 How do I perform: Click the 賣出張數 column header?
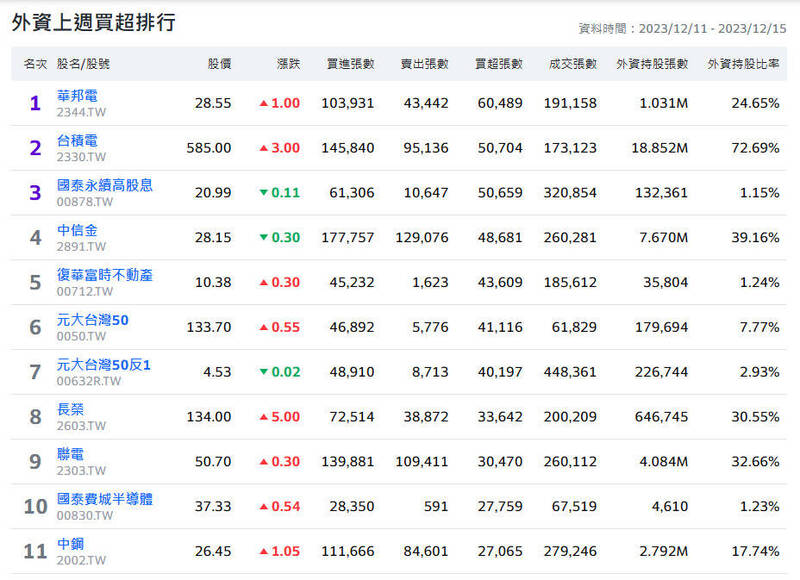pyautogui.click(x=424, y=64)
